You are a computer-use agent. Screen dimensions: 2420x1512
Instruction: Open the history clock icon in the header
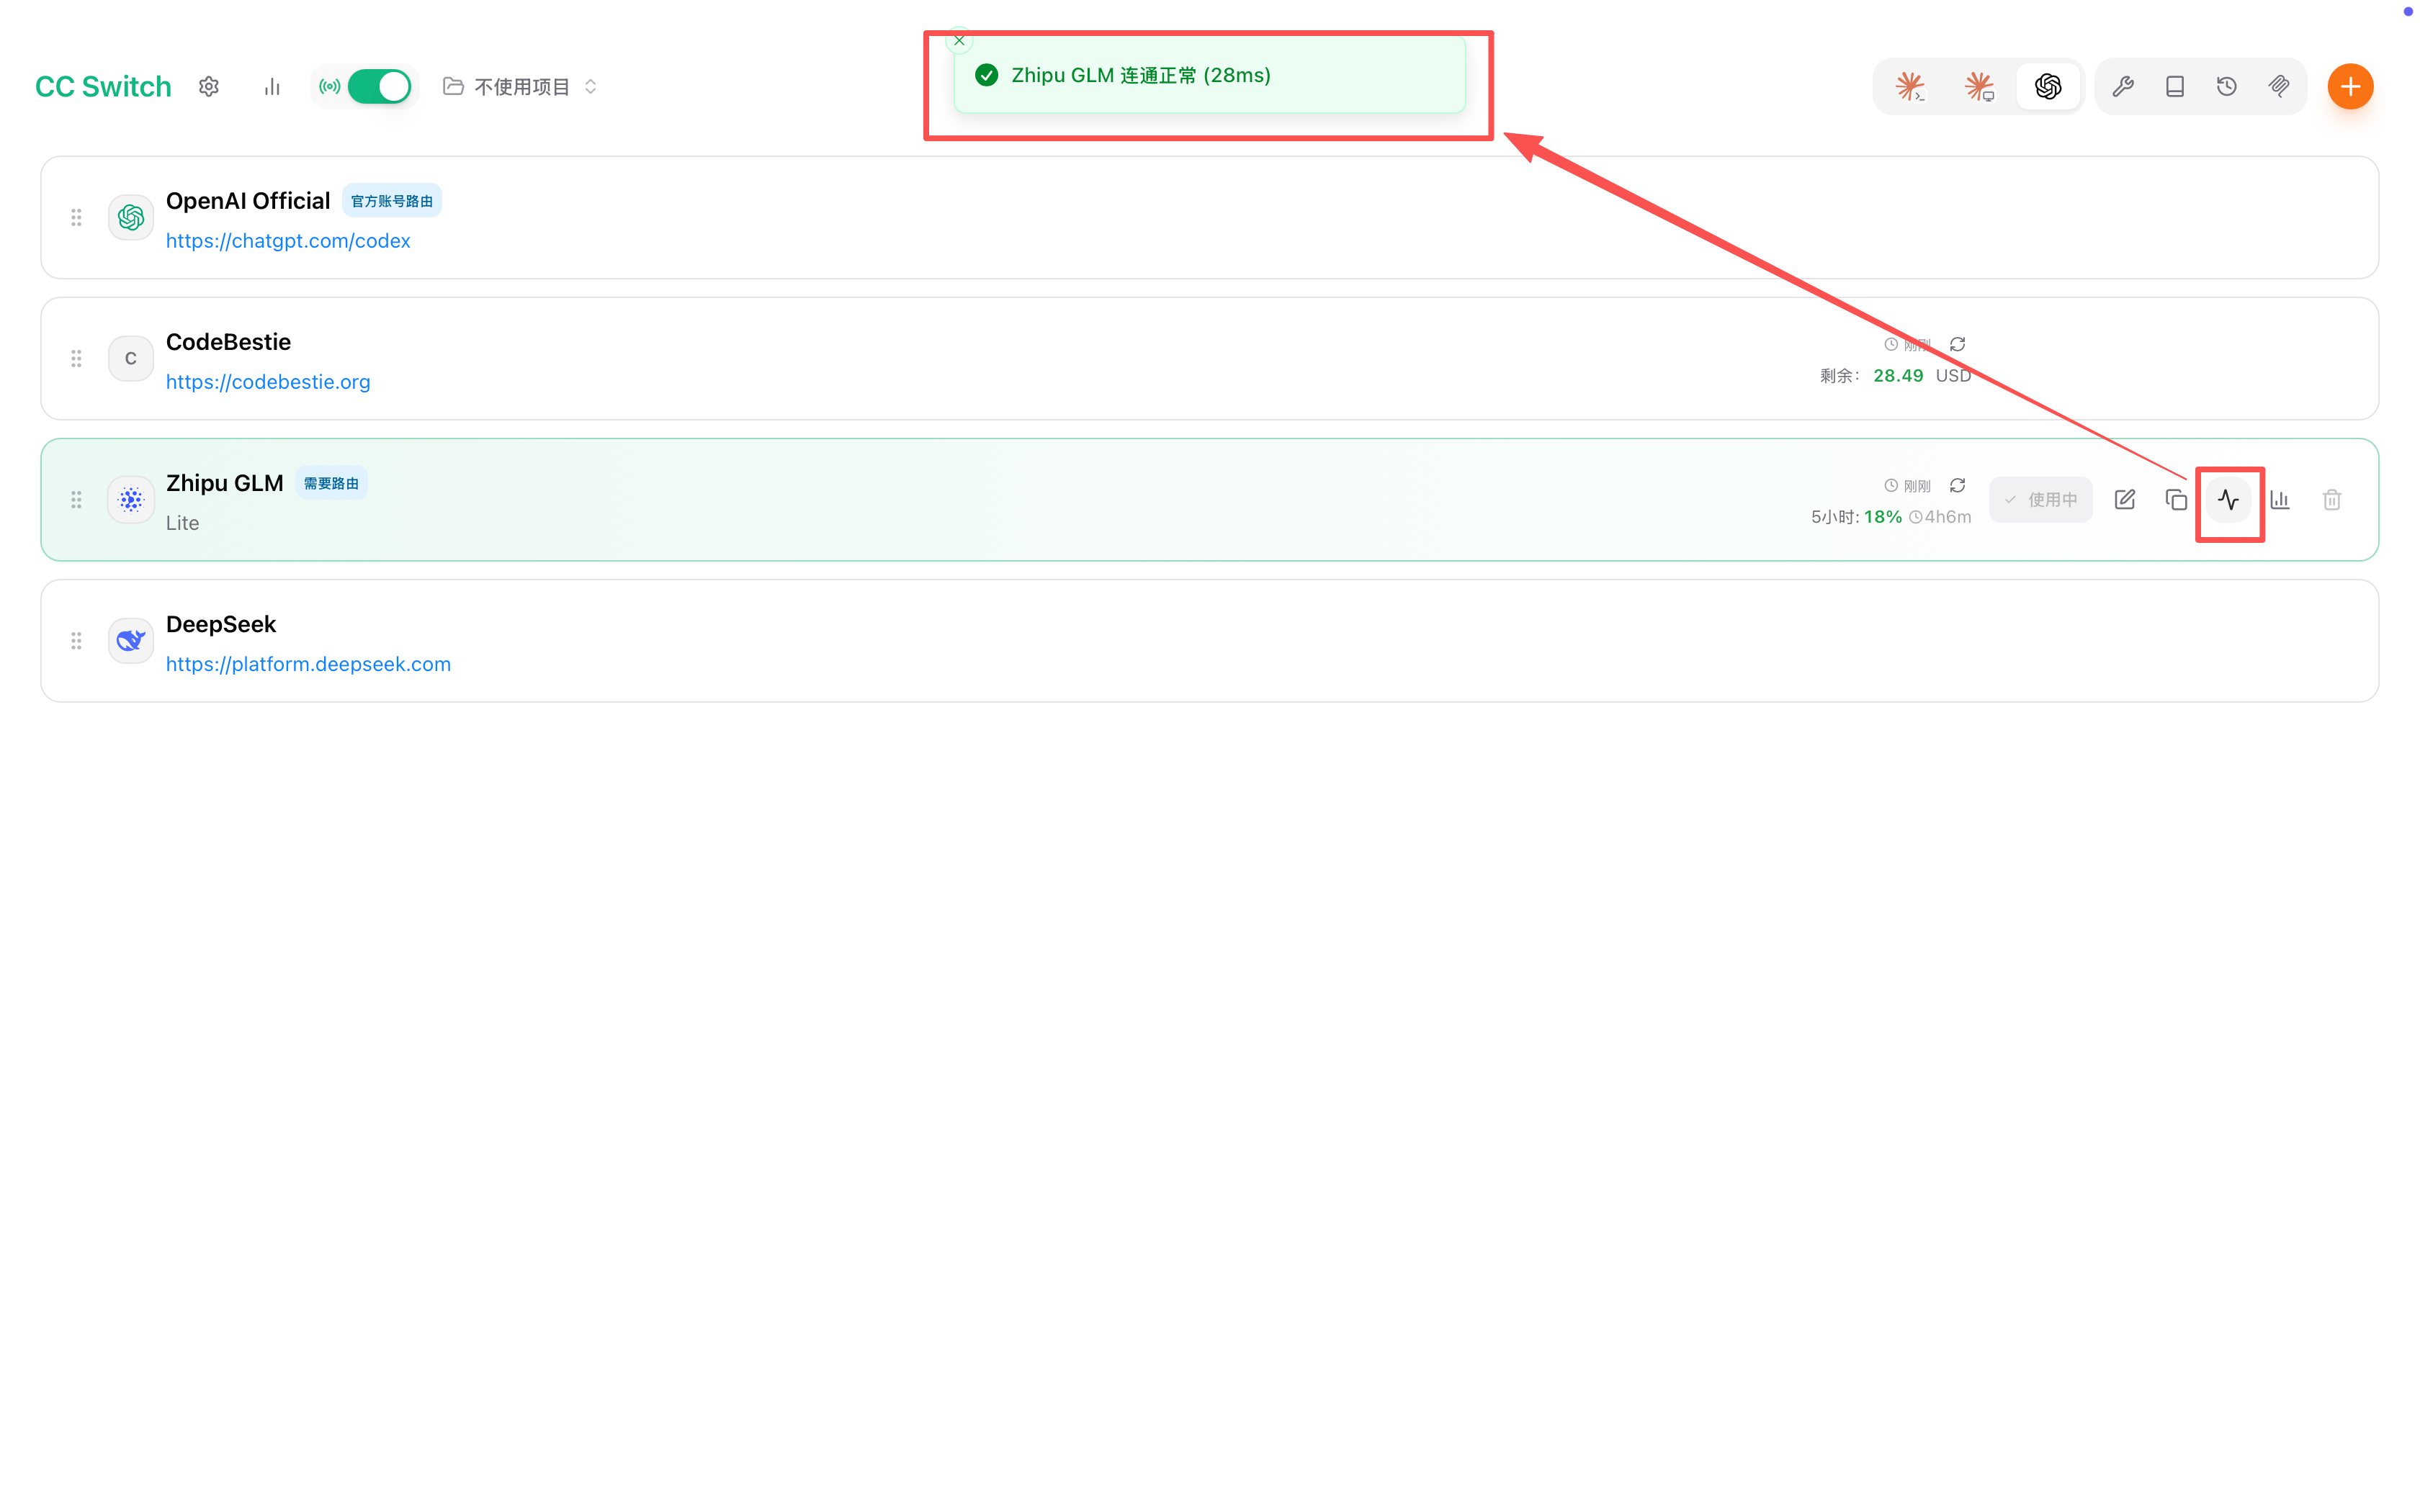point(2227,87)
